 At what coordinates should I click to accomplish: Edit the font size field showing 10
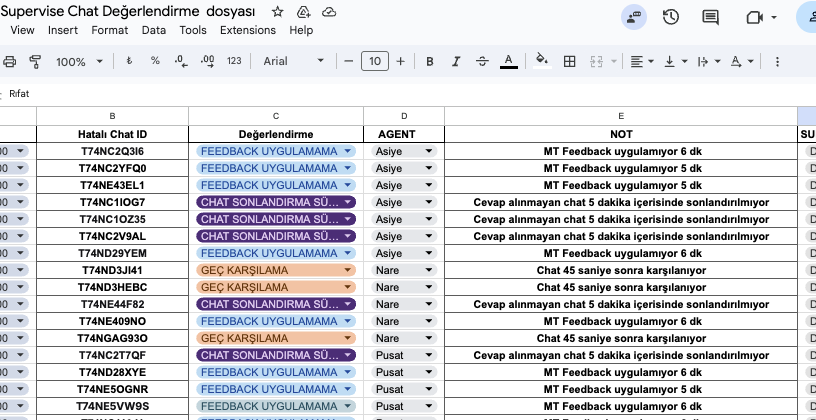[x=375, y=61]
